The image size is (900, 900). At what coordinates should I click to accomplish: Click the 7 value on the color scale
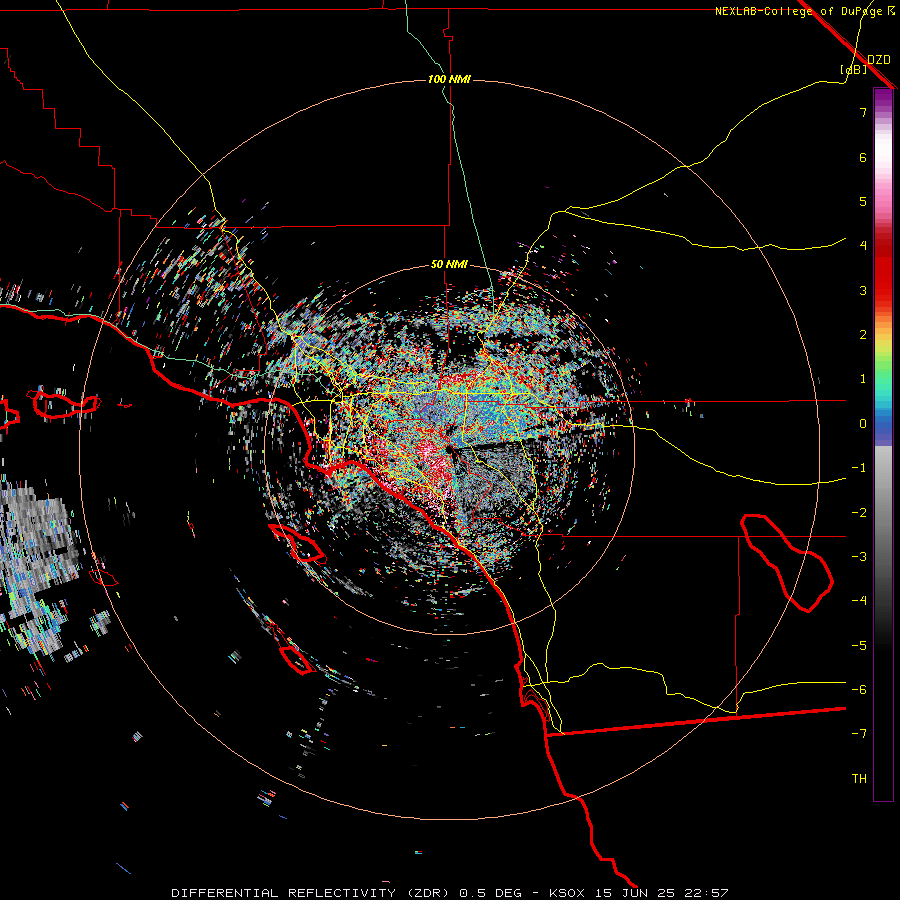click(863, 112)
